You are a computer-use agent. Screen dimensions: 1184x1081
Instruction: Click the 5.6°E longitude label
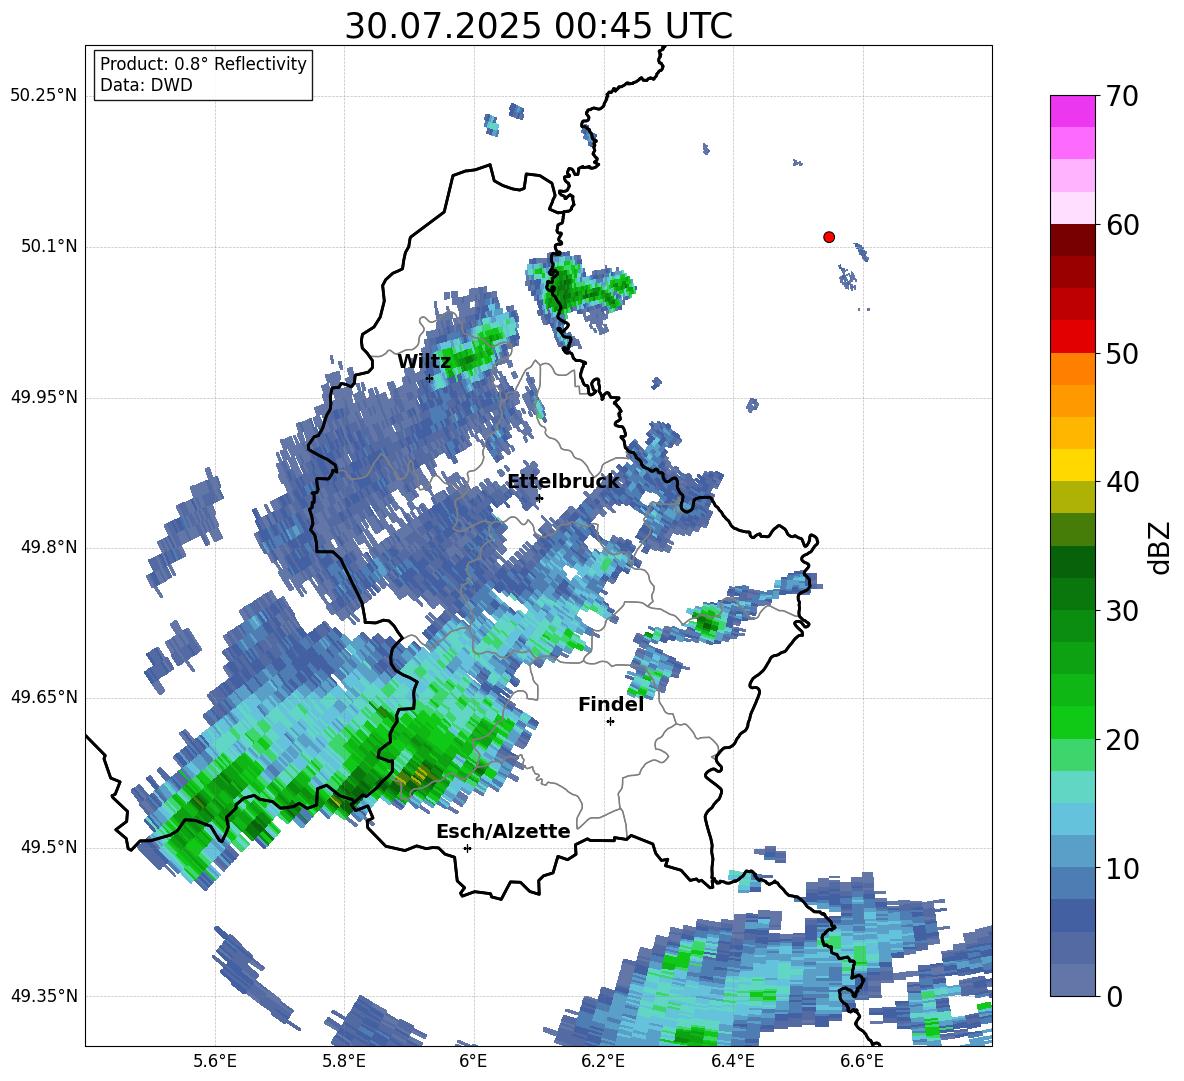pyautogui.click(x=215, y=1061)
